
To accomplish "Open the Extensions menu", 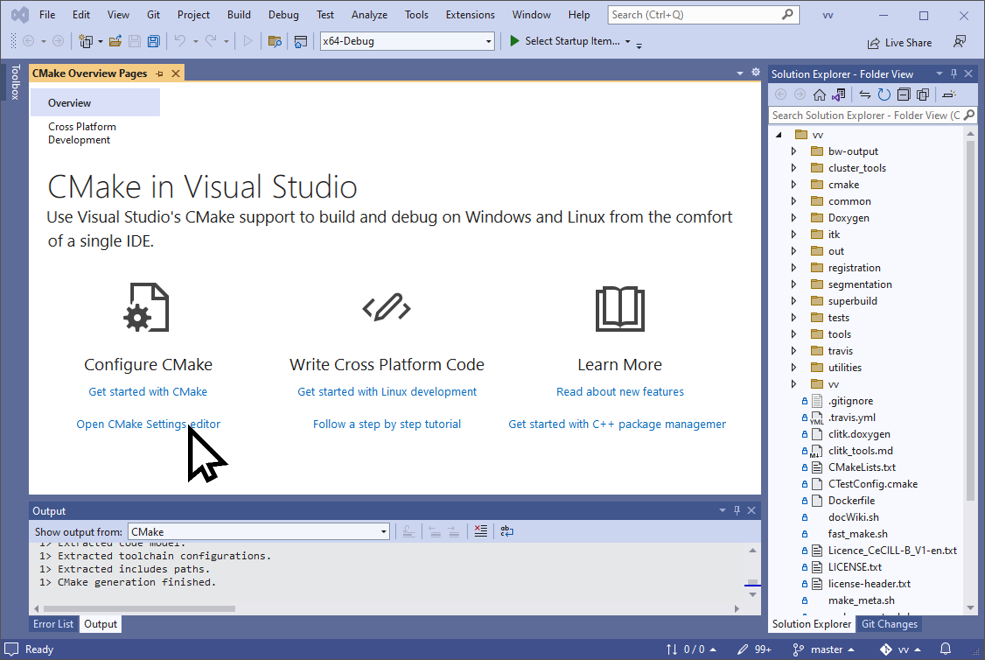I will 470,14.
